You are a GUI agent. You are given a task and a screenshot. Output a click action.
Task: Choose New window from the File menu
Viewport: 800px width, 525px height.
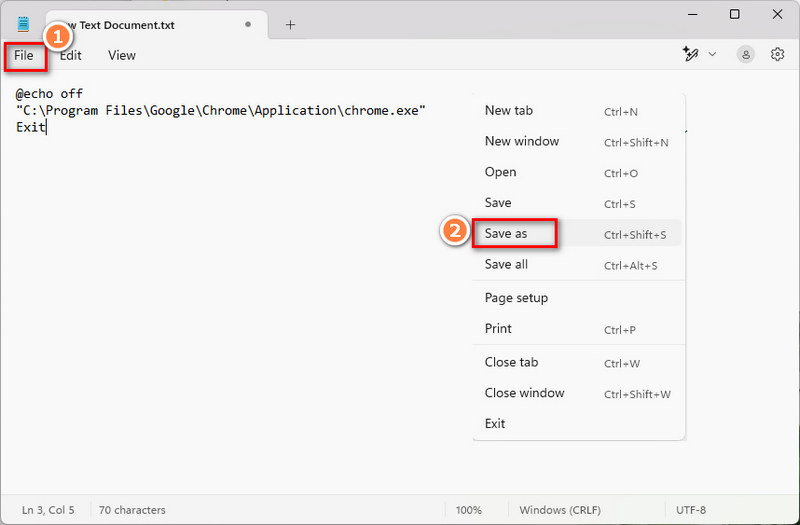(578, 141)
